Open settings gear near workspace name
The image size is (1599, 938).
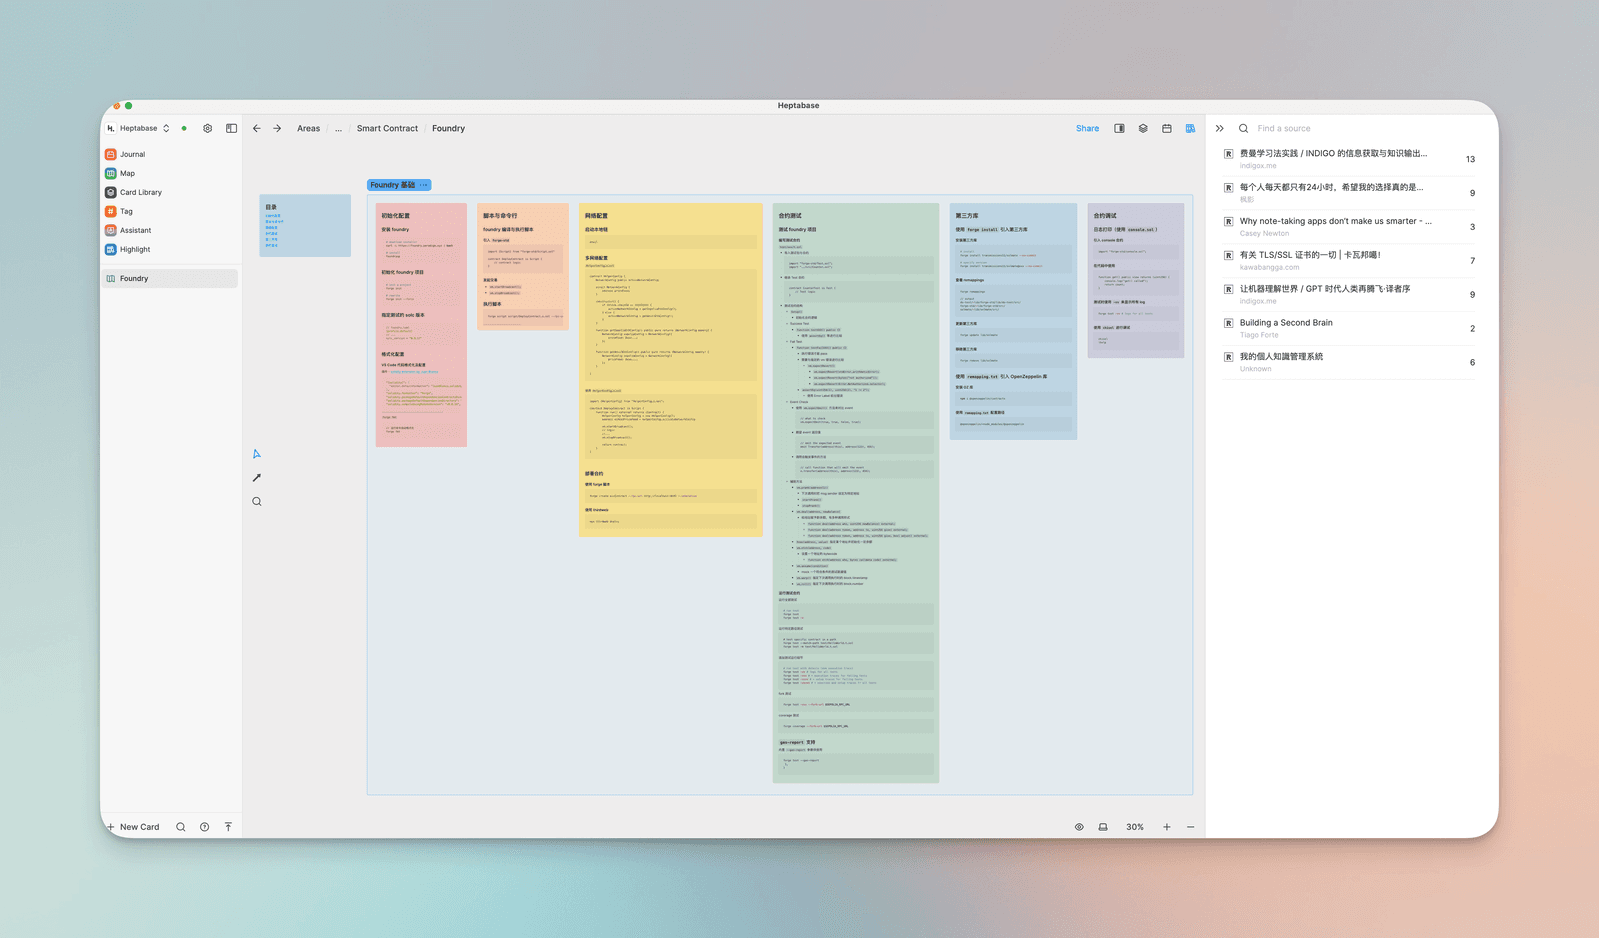click(x=207, y=128)
